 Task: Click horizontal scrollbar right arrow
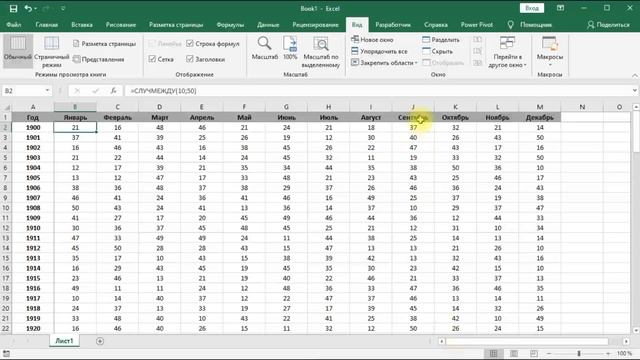pyautogui.click(x=627, y=341)
